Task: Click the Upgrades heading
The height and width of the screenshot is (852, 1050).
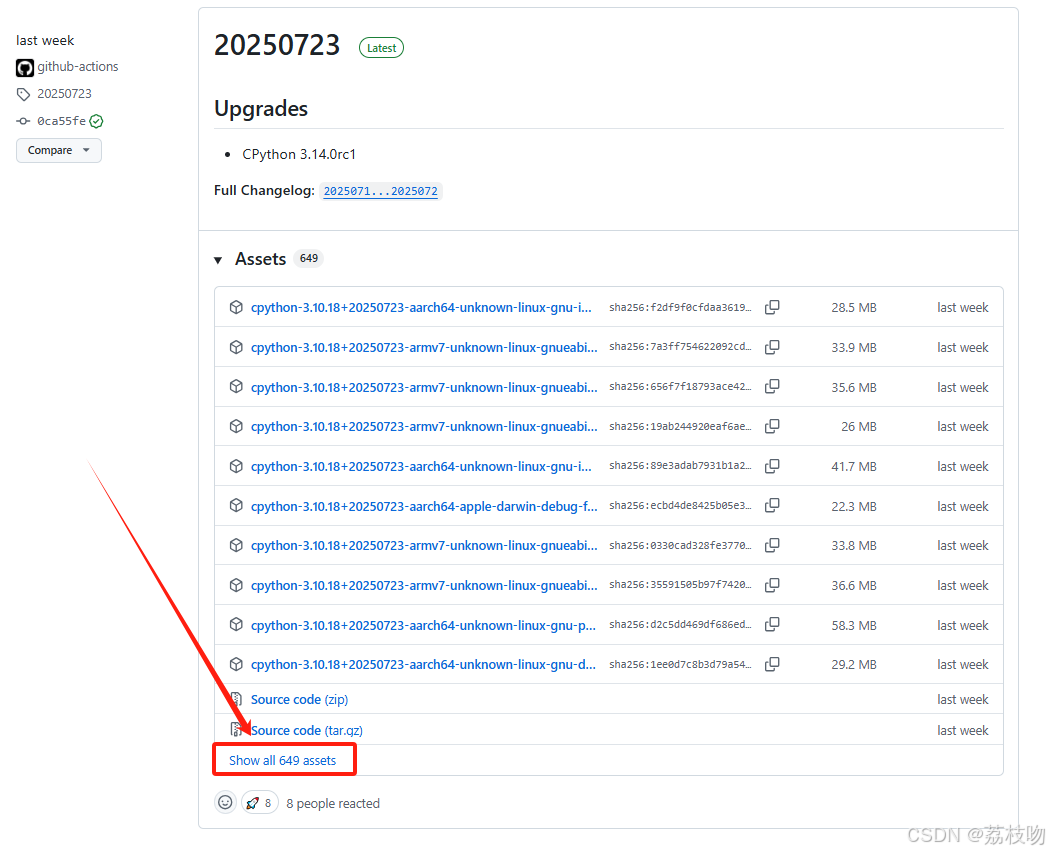Action: 261,109
